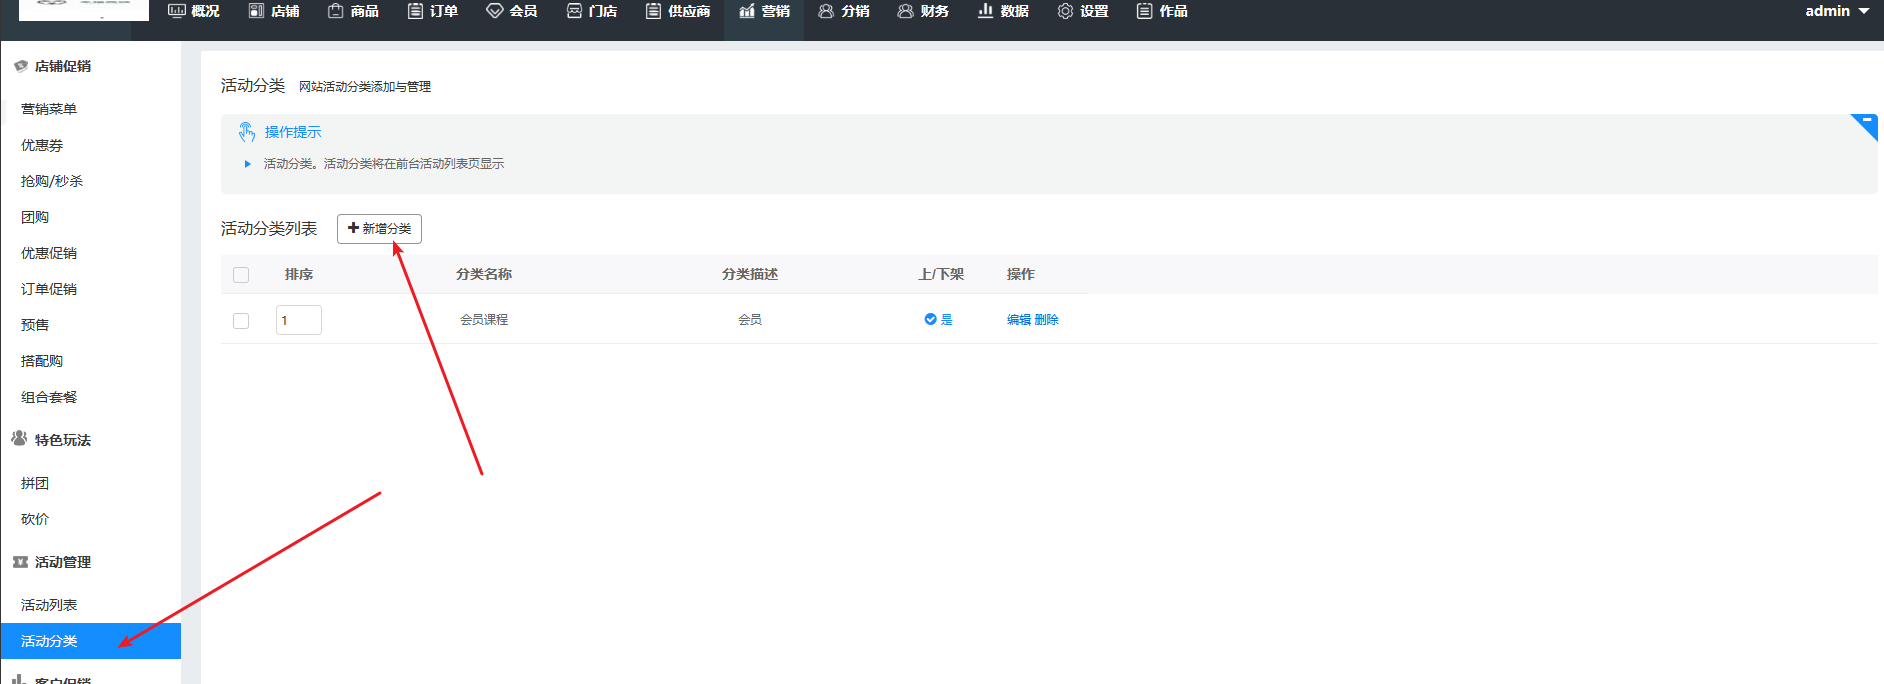Click the 会员 member diamond icon
The height and width of the screenshot is (684, 1884).
click(x=494, y=11)
